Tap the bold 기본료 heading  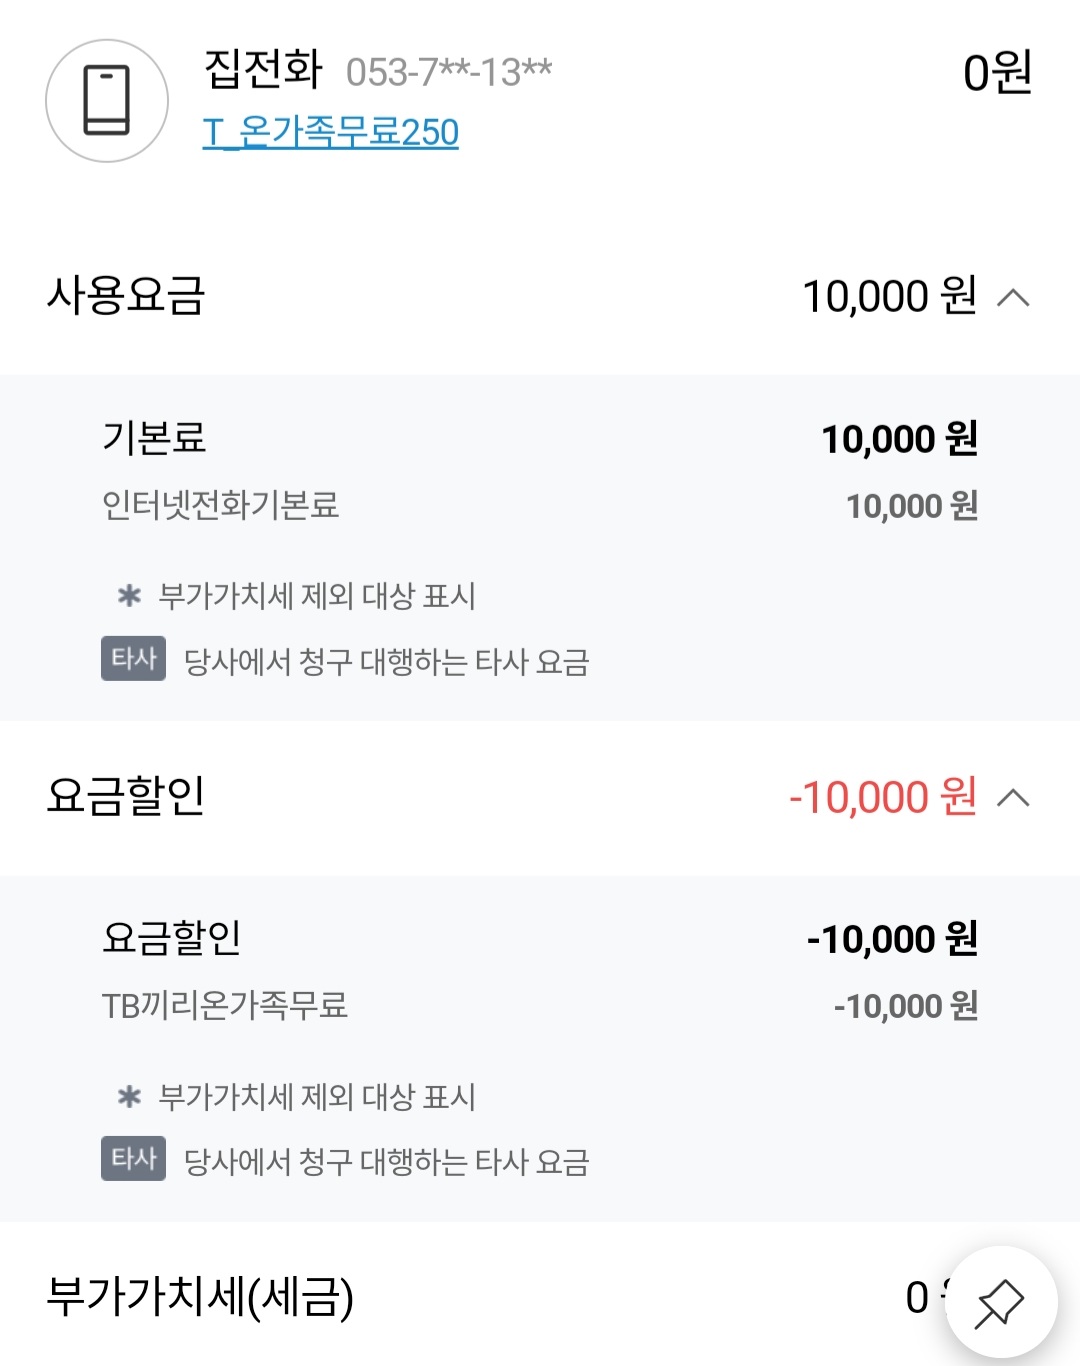tap(154, 438)
